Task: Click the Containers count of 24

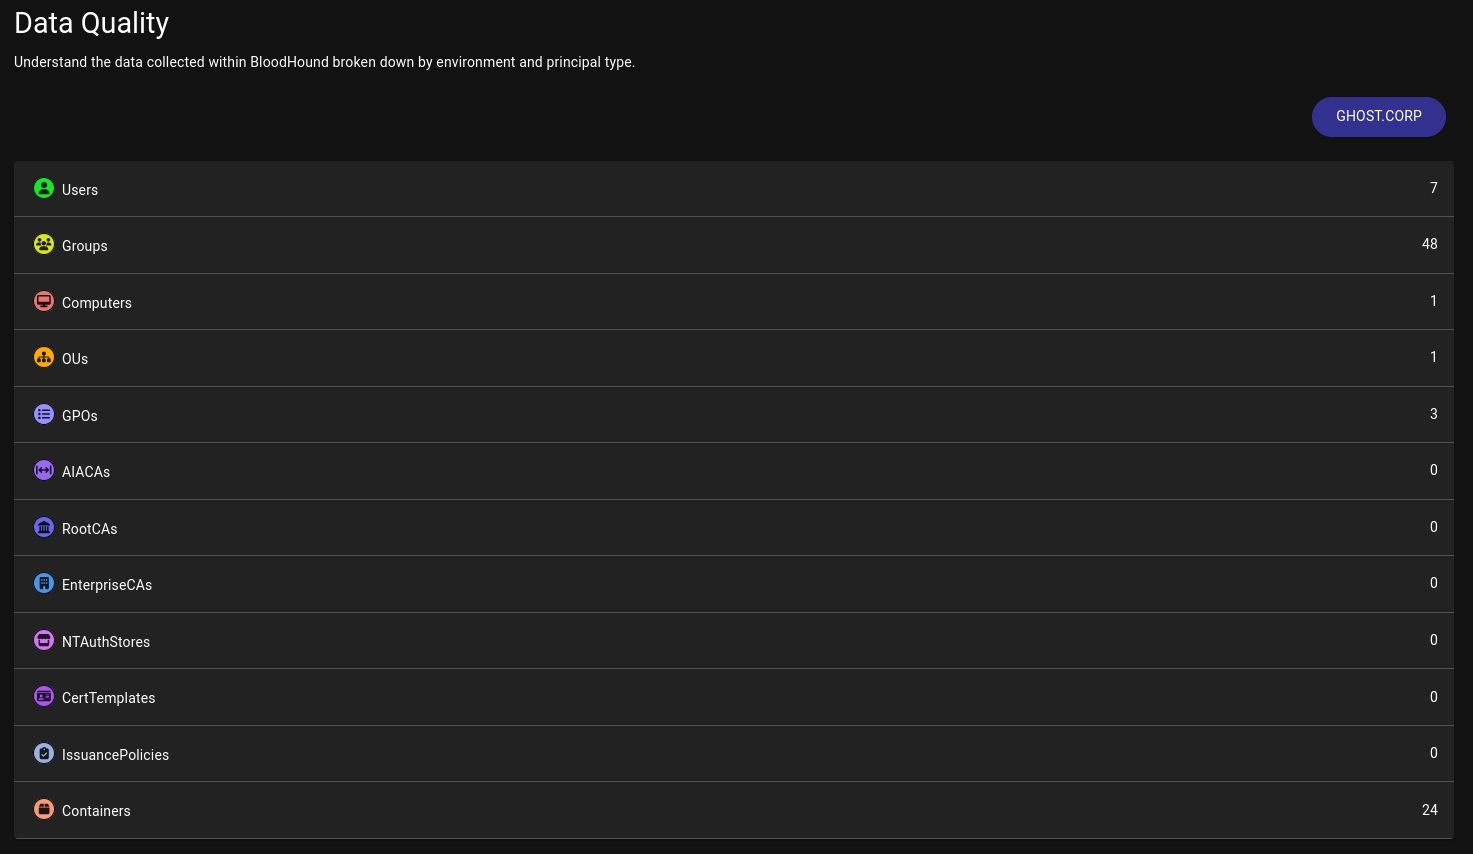Action: click(1429, 810)
